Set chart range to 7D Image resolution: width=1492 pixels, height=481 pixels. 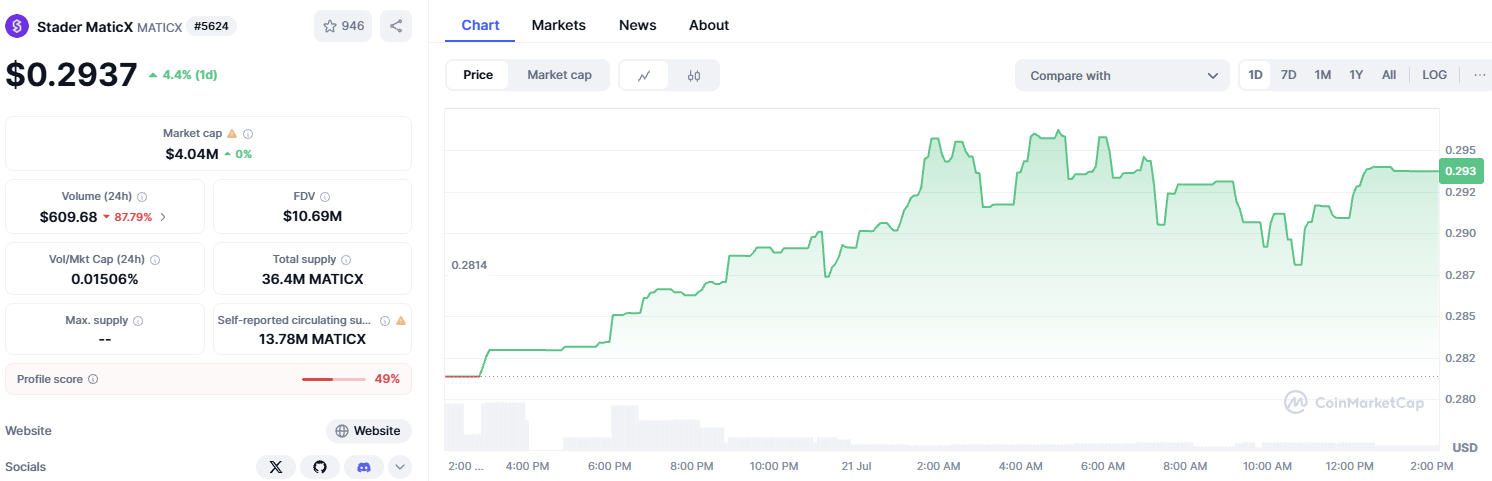coord(1289,75)
